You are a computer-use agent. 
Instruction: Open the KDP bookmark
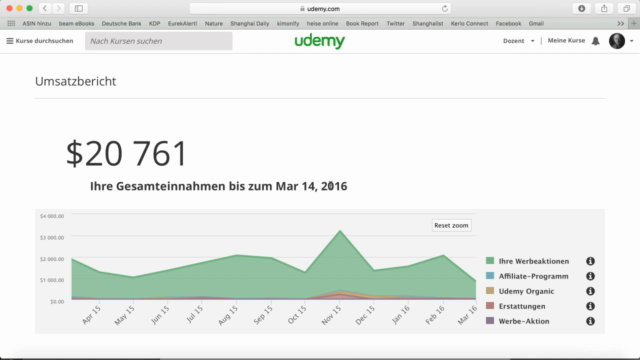pyautogui.click(x=154, y=24)
